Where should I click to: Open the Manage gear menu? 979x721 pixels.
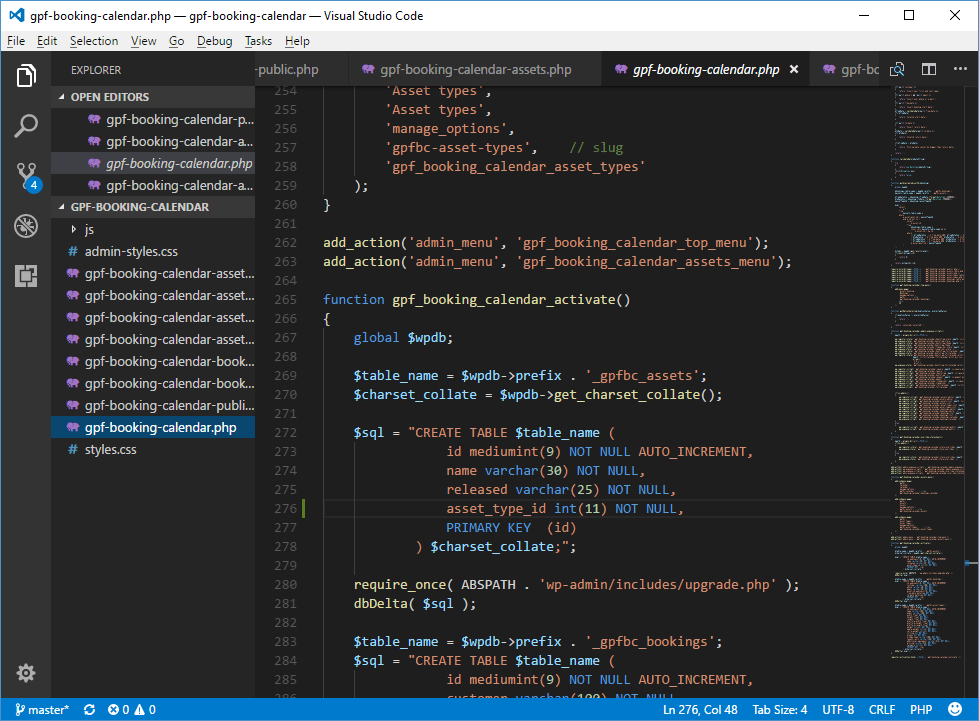tap(26, 673)
